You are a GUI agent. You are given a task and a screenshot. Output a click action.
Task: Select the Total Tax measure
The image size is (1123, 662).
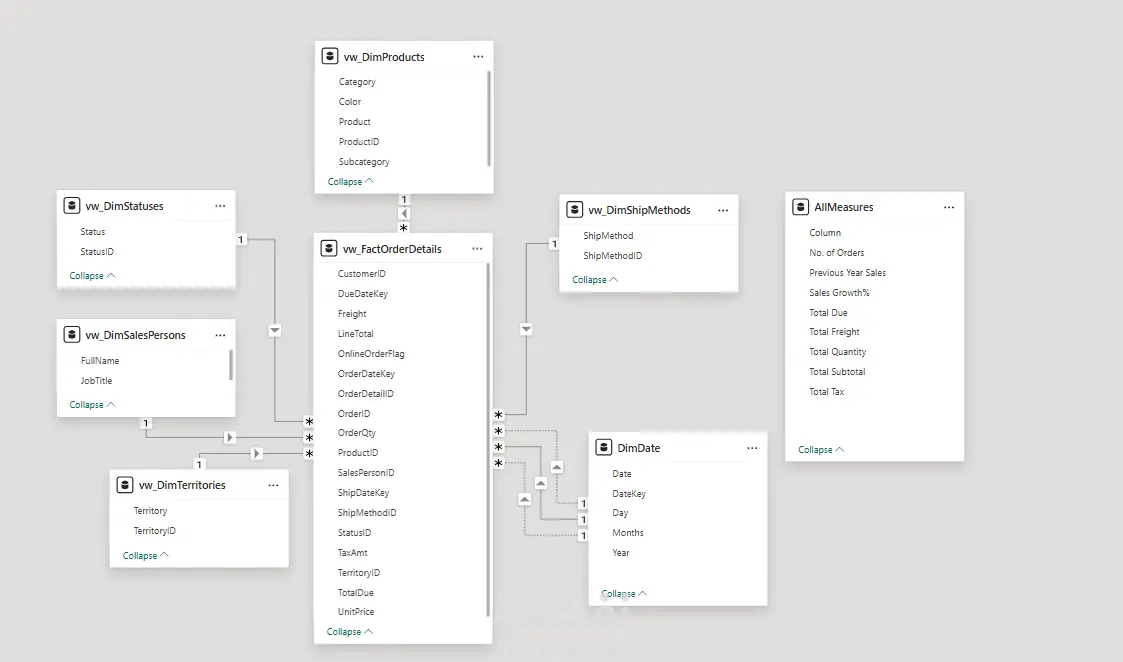coord(826,392)
